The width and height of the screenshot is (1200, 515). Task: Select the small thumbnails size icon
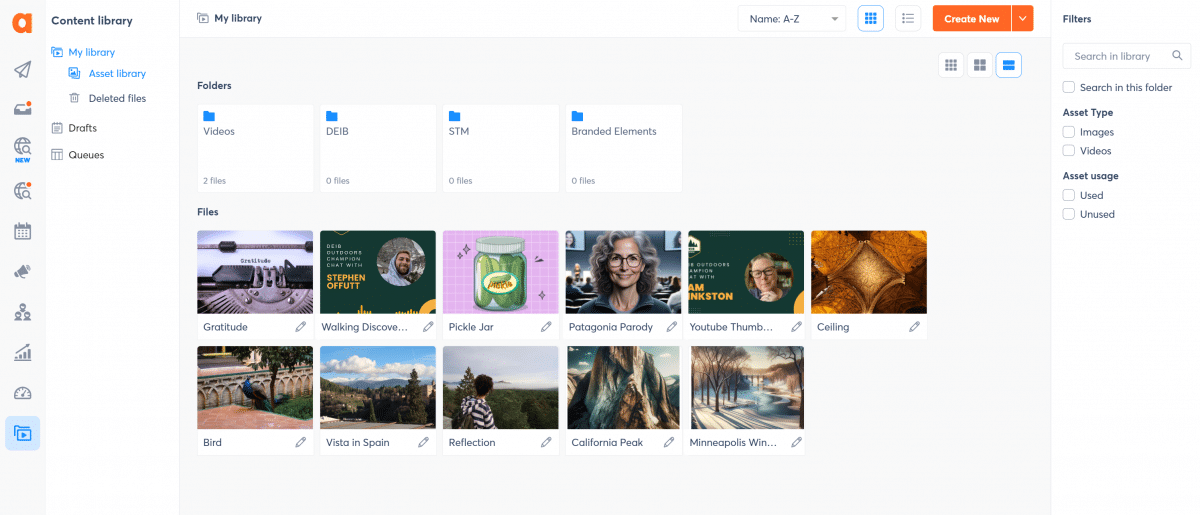coord(951,65)
